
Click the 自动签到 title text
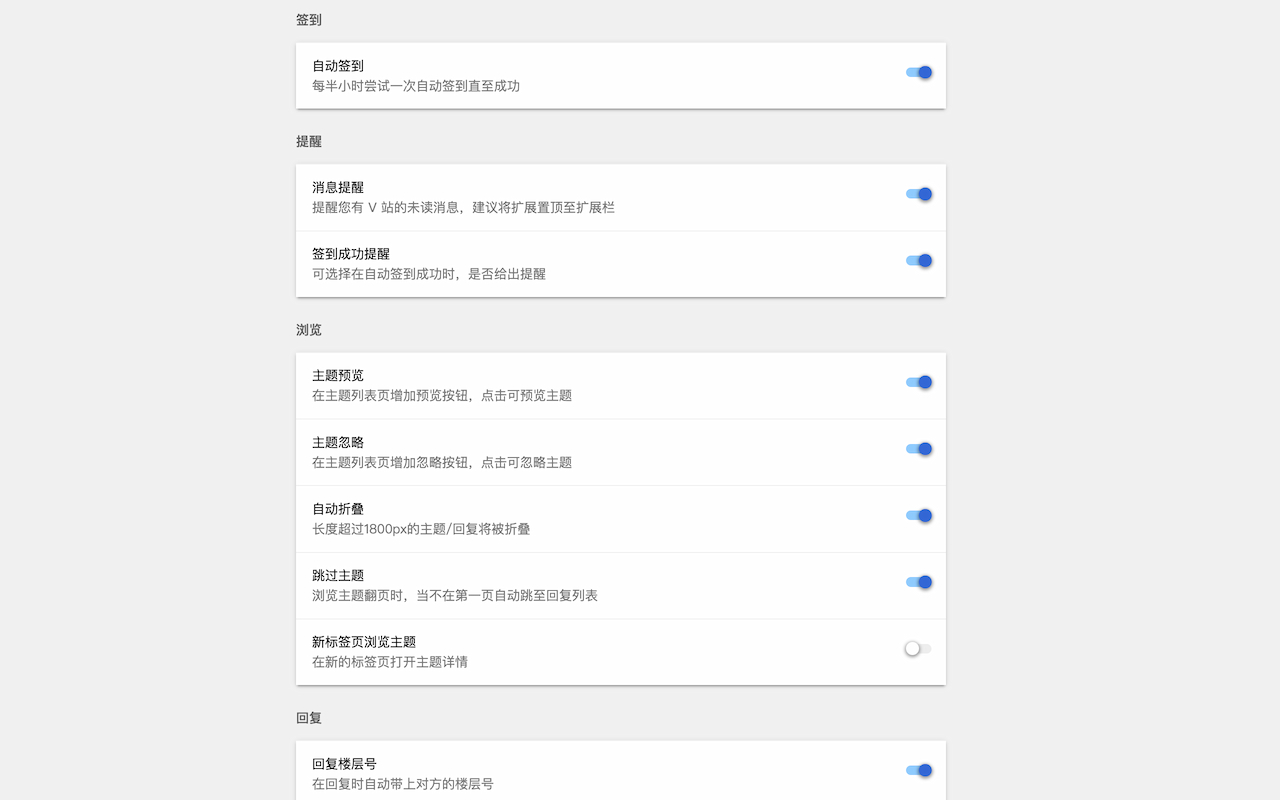pos(338,66)
